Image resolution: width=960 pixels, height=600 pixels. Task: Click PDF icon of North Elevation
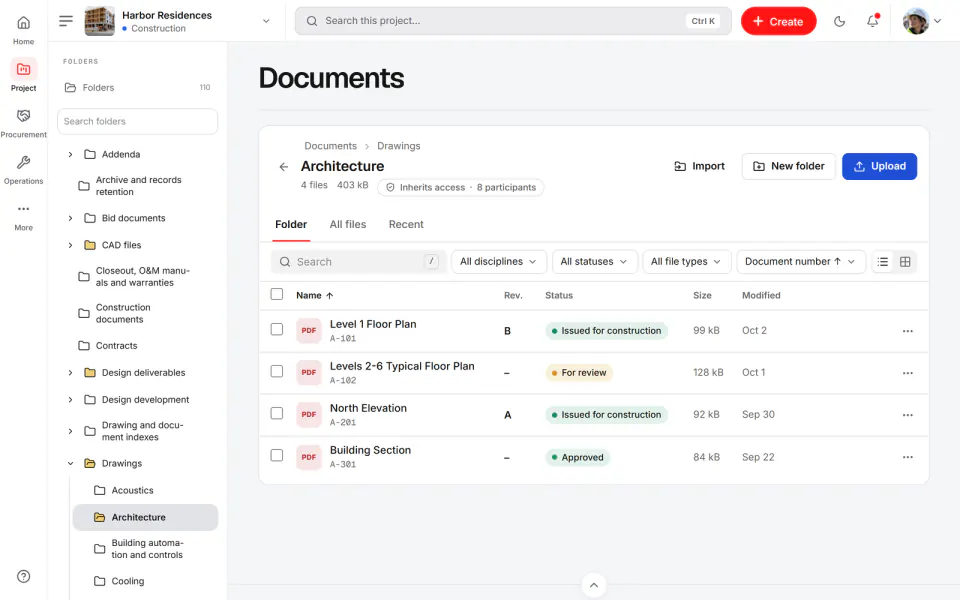(x=309, y=414)
